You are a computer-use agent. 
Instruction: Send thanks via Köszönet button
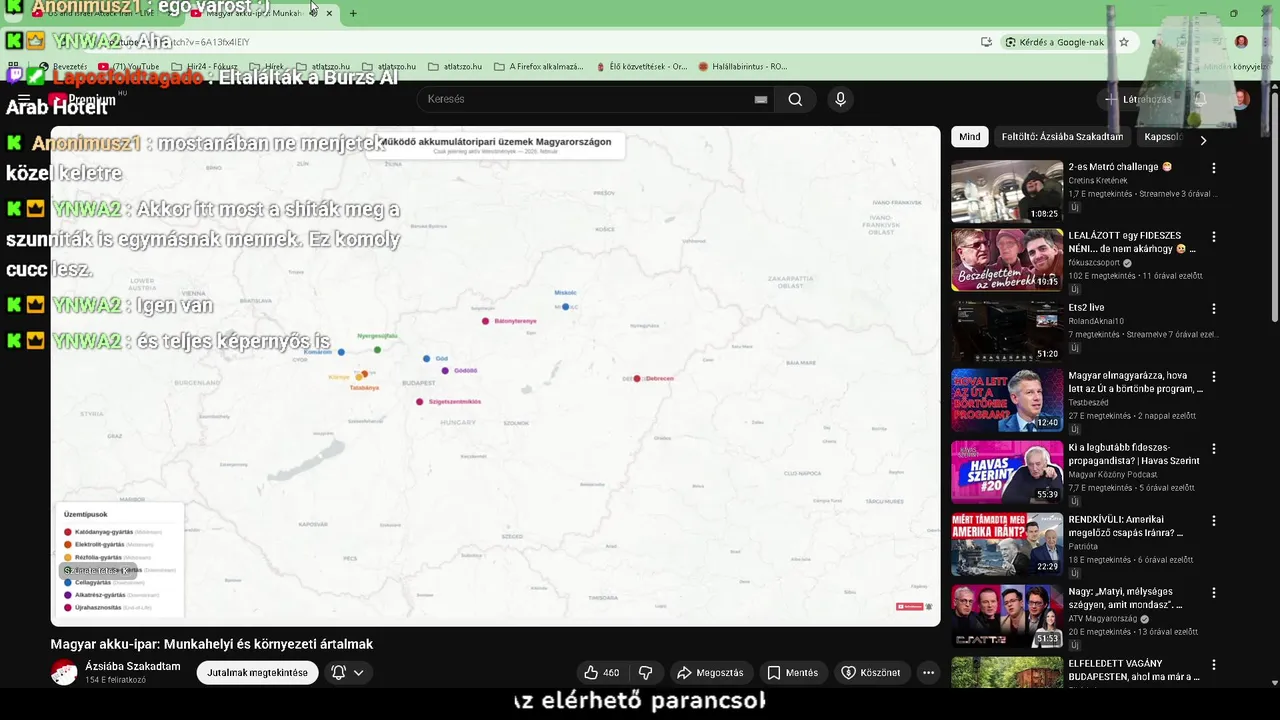[x=870, y=673]
